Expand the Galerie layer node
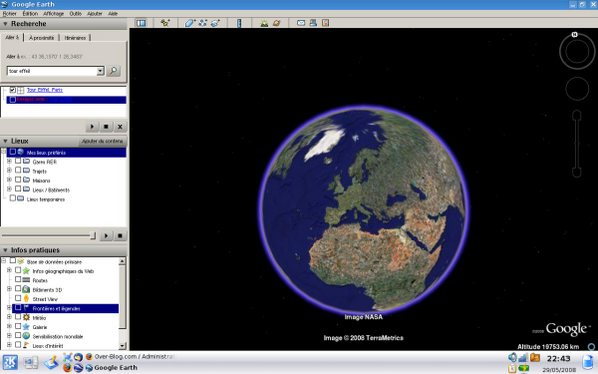This screenshot has width=598, height=374. pyautogui.click(x=9, y=326)
